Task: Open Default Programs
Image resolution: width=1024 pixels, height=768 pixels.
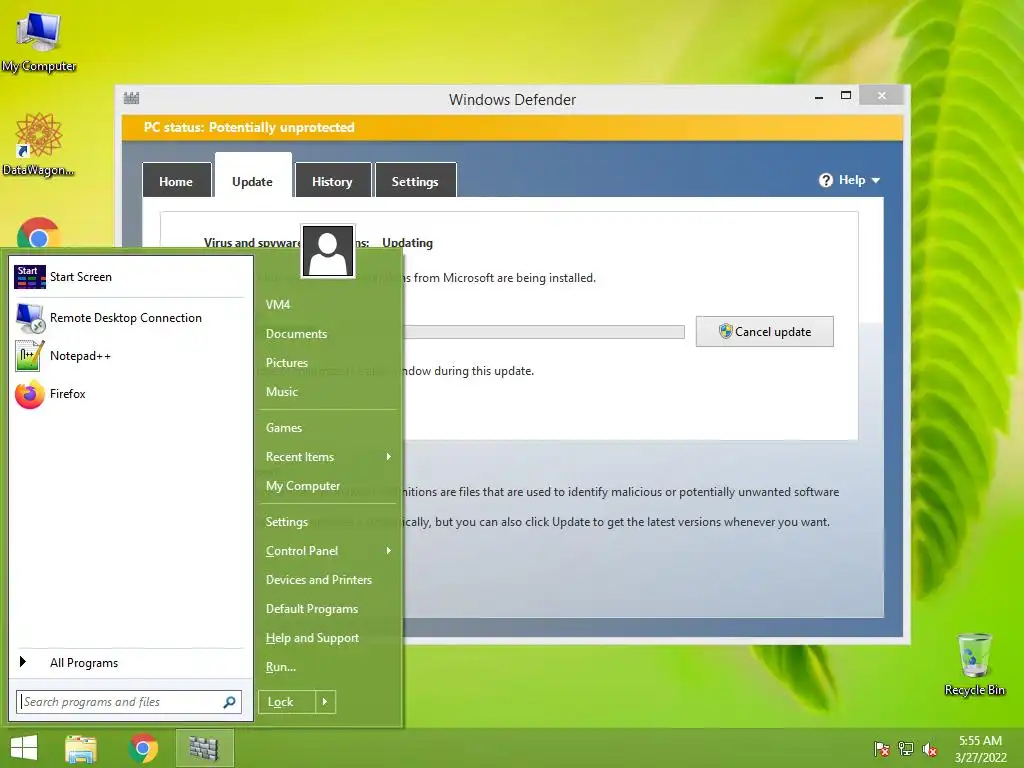Action: point(312,609)
